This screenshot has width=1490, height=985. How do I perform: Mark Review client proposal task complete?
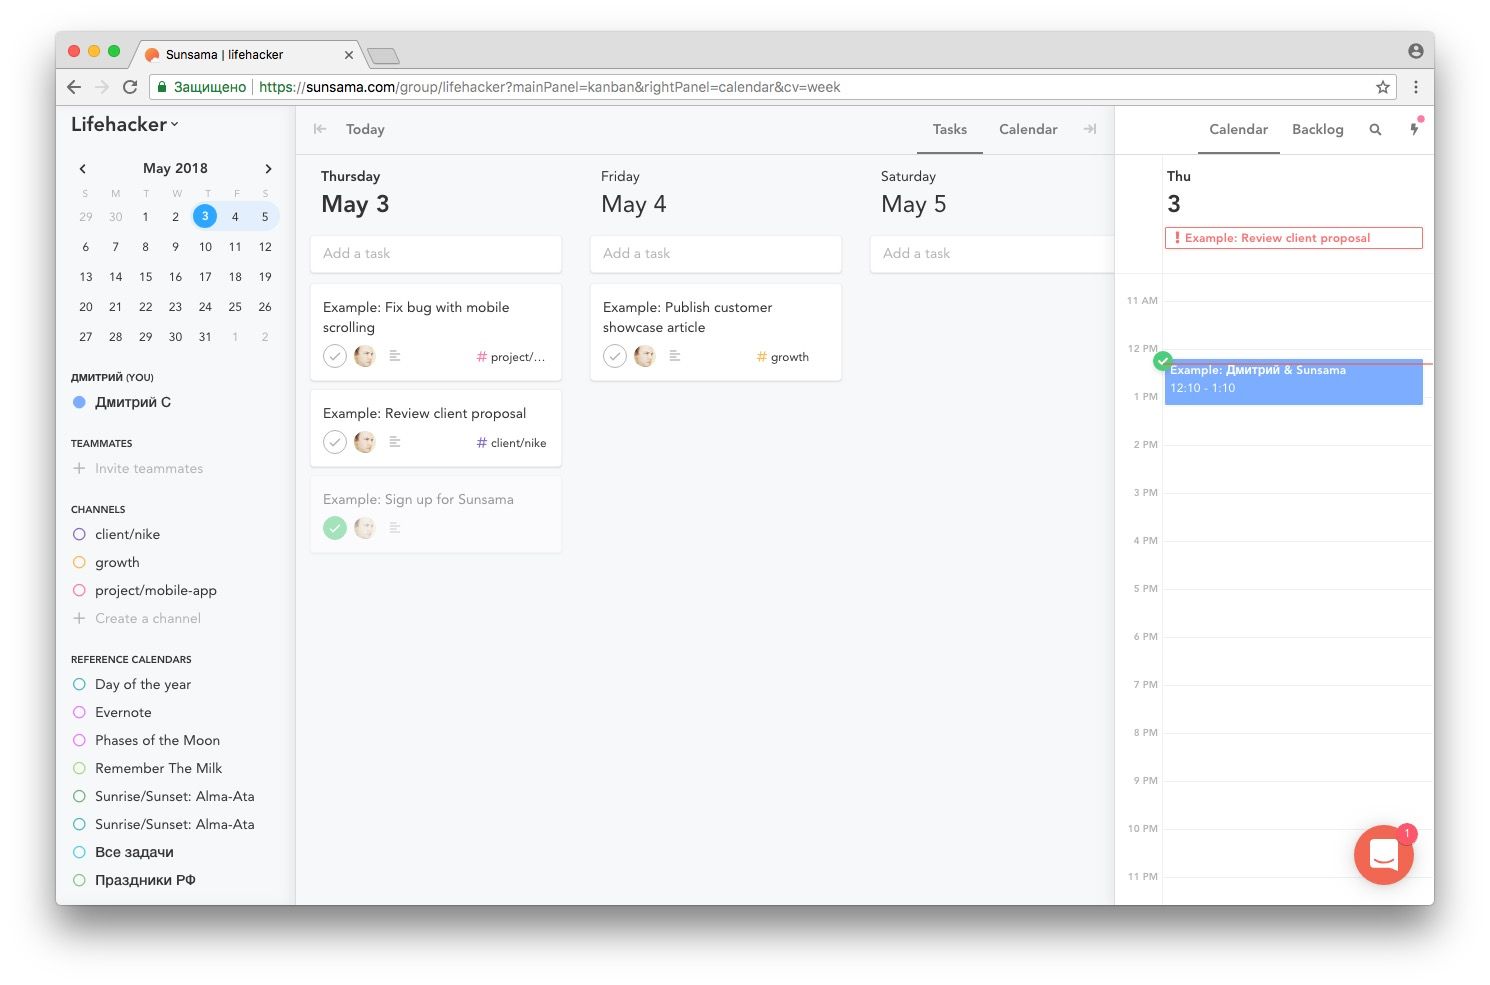pyautogui.click(x=335, y=442)
